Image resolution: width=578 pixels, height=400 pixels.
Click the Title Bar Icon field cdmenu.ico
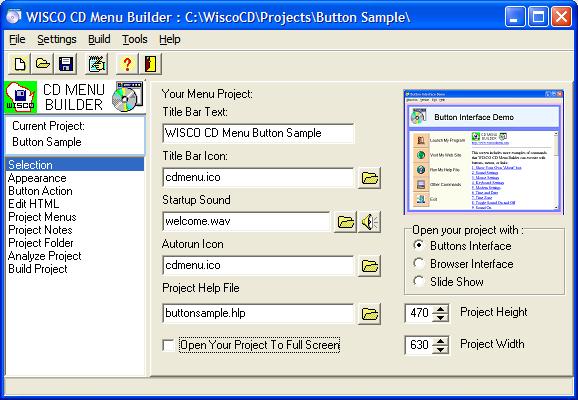(258, 177)
